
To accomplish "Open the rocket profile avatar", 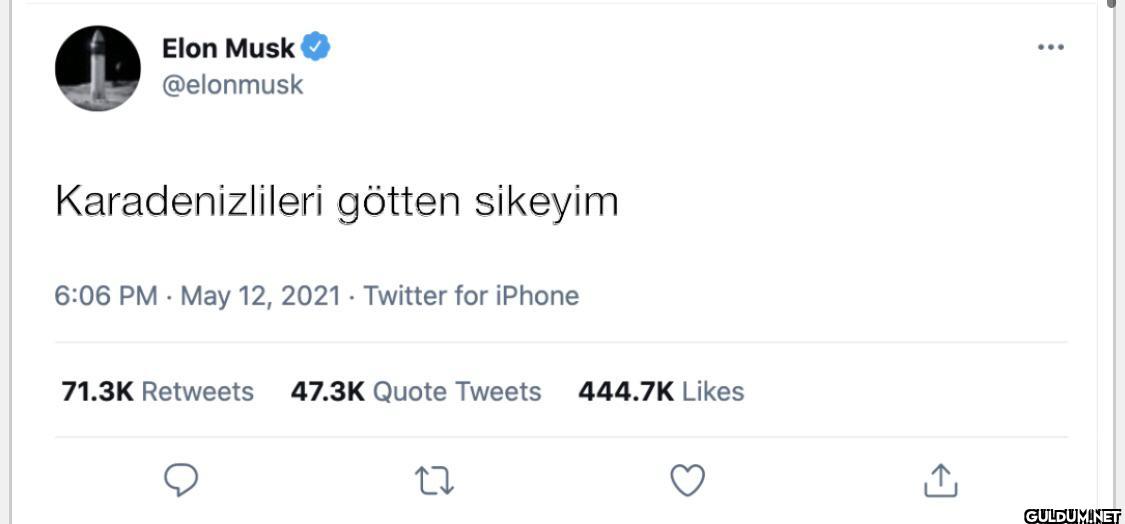I will pos(97,68).
